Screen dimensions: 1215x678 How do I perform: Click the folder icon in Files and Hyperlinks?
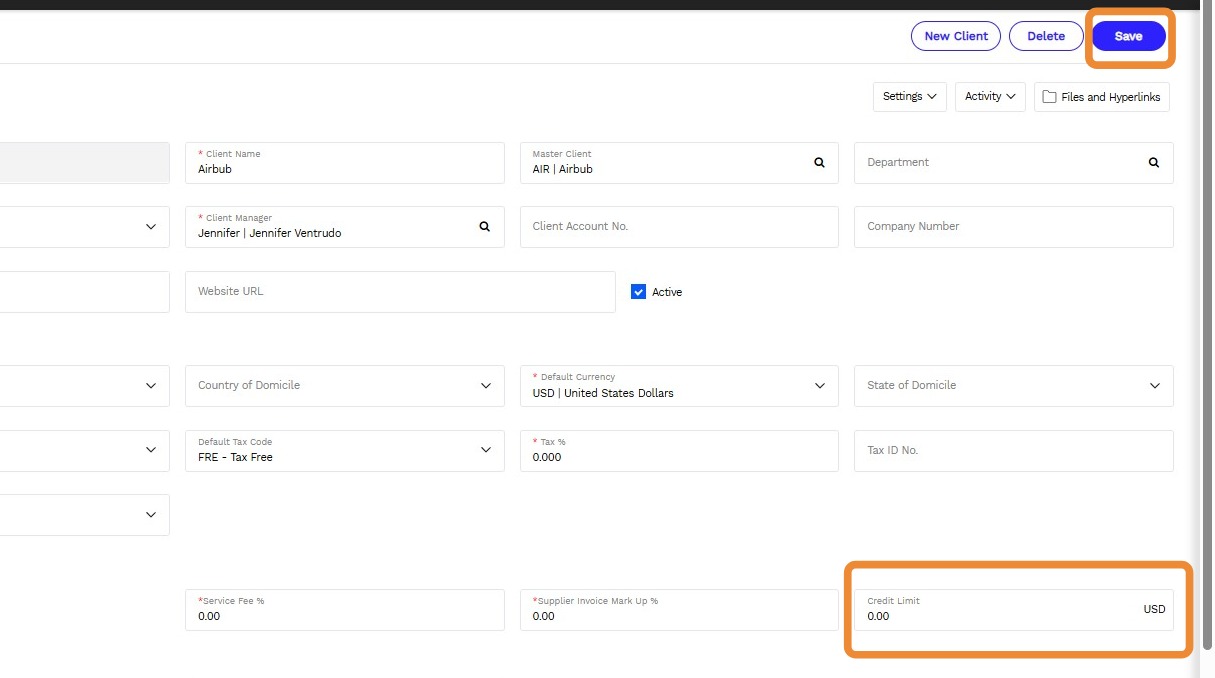click(1049, 97)
